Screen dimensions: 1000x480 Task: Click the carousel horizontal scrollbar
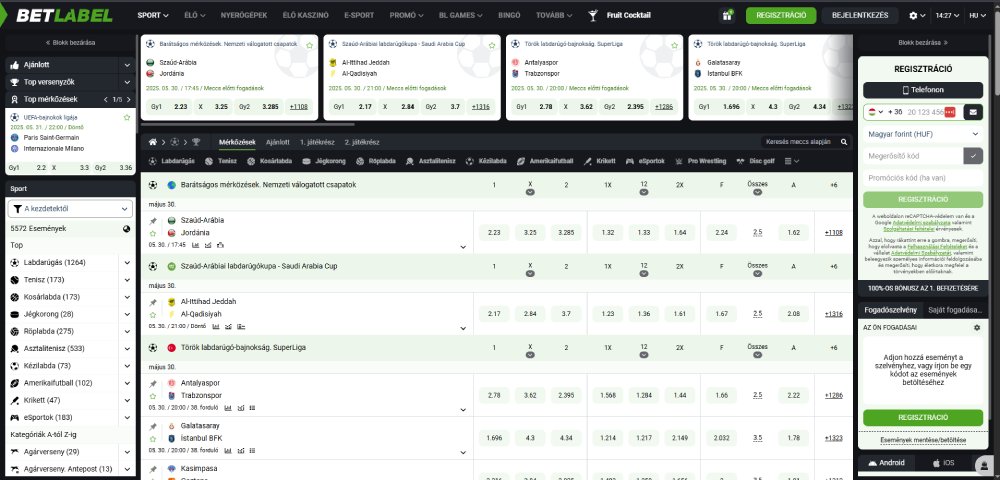pos(247,124)
